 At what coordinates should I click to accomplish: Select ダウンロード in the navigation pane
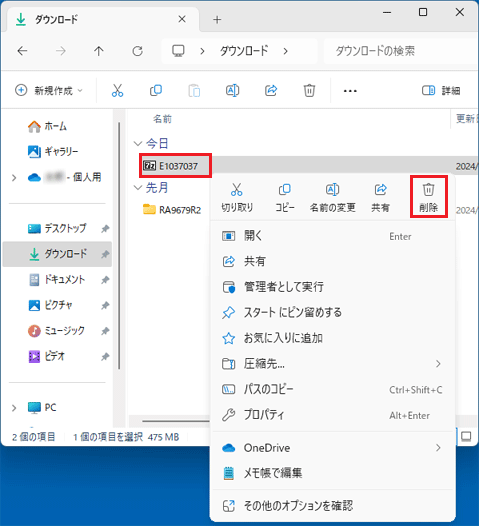[57, 254]
